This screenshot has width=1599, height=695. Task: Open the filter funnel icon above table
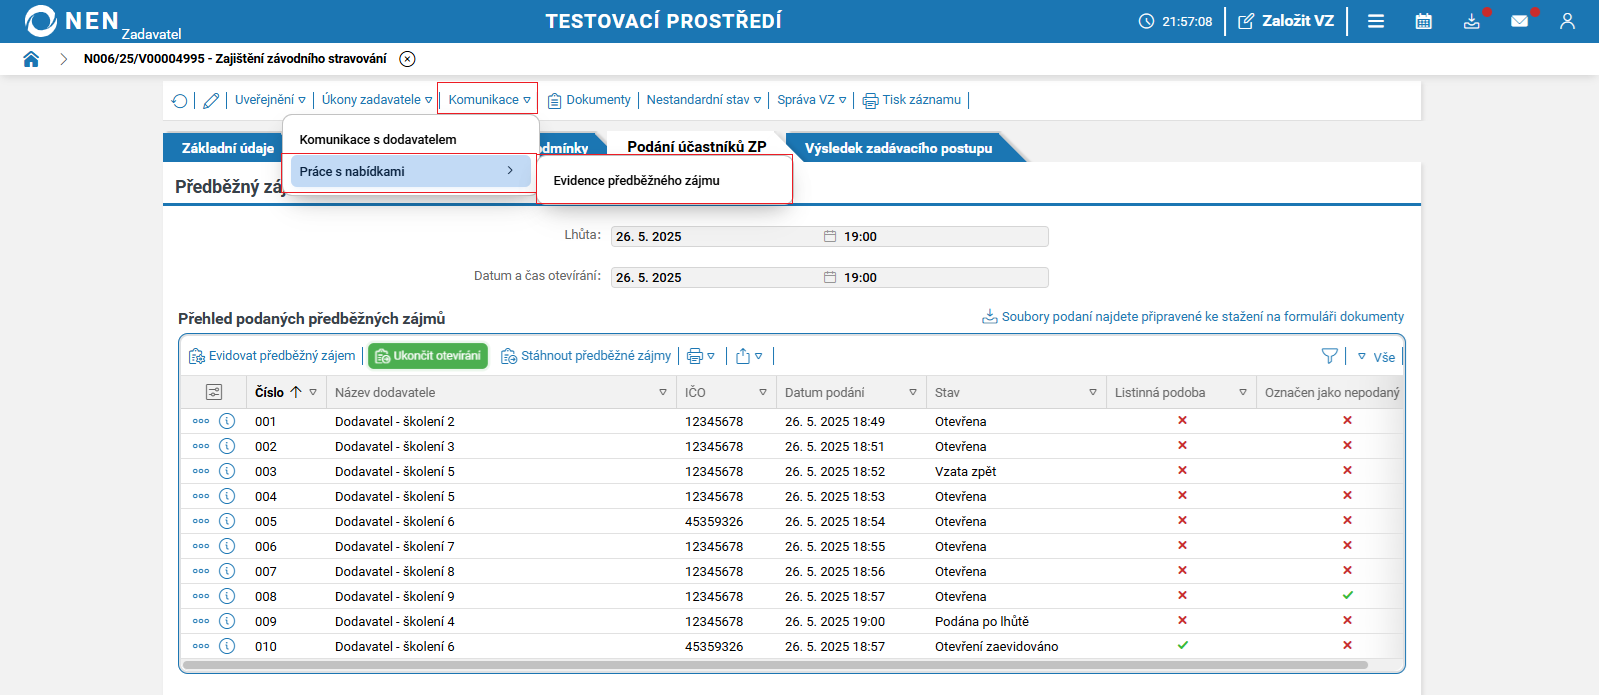pos(1329,356)
